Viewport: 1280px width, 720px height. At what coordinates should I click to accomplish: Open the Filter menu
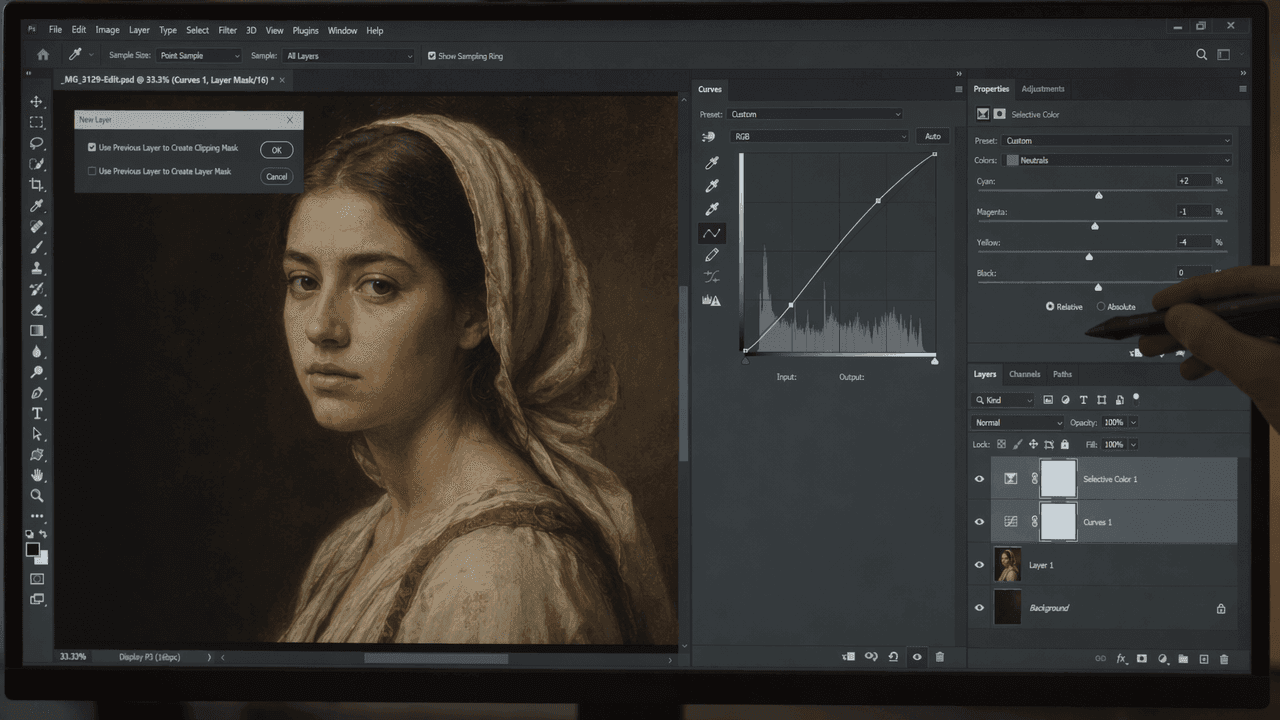227,30
